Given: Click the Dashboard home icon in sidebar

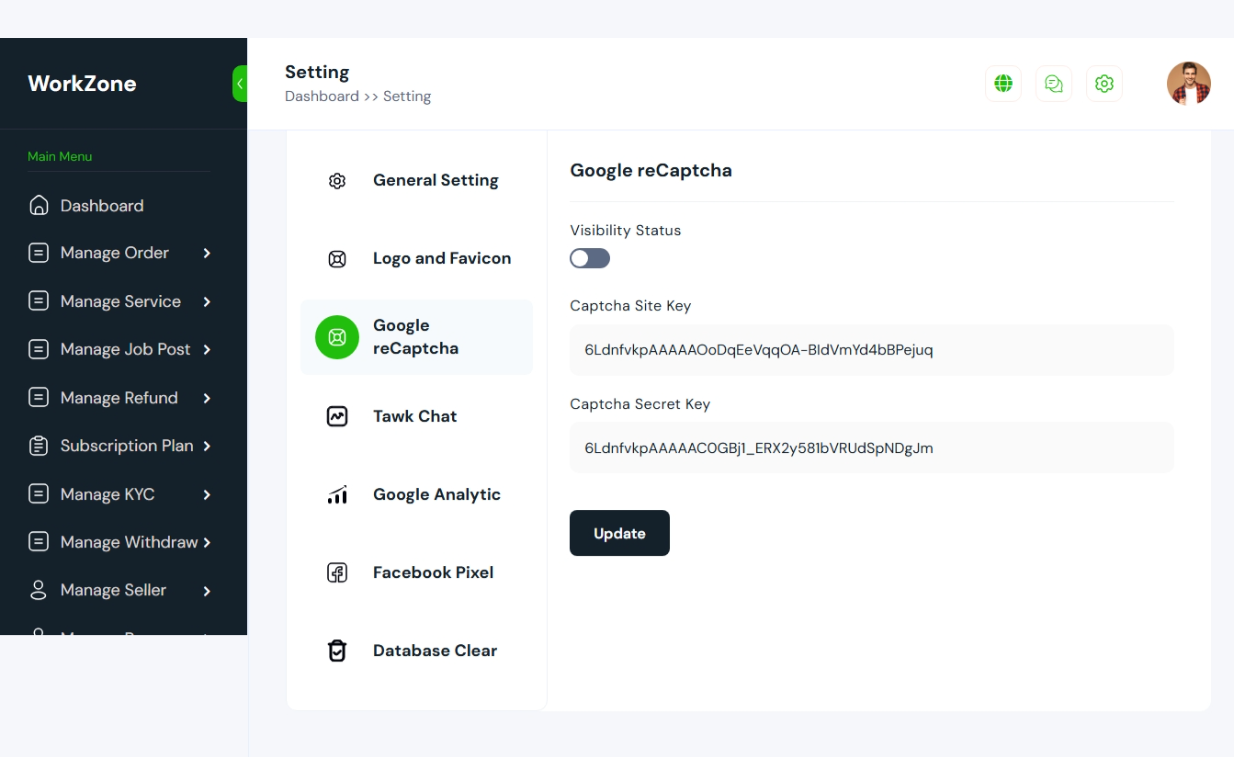Looking at the screenshot, I should coord(39,206).
